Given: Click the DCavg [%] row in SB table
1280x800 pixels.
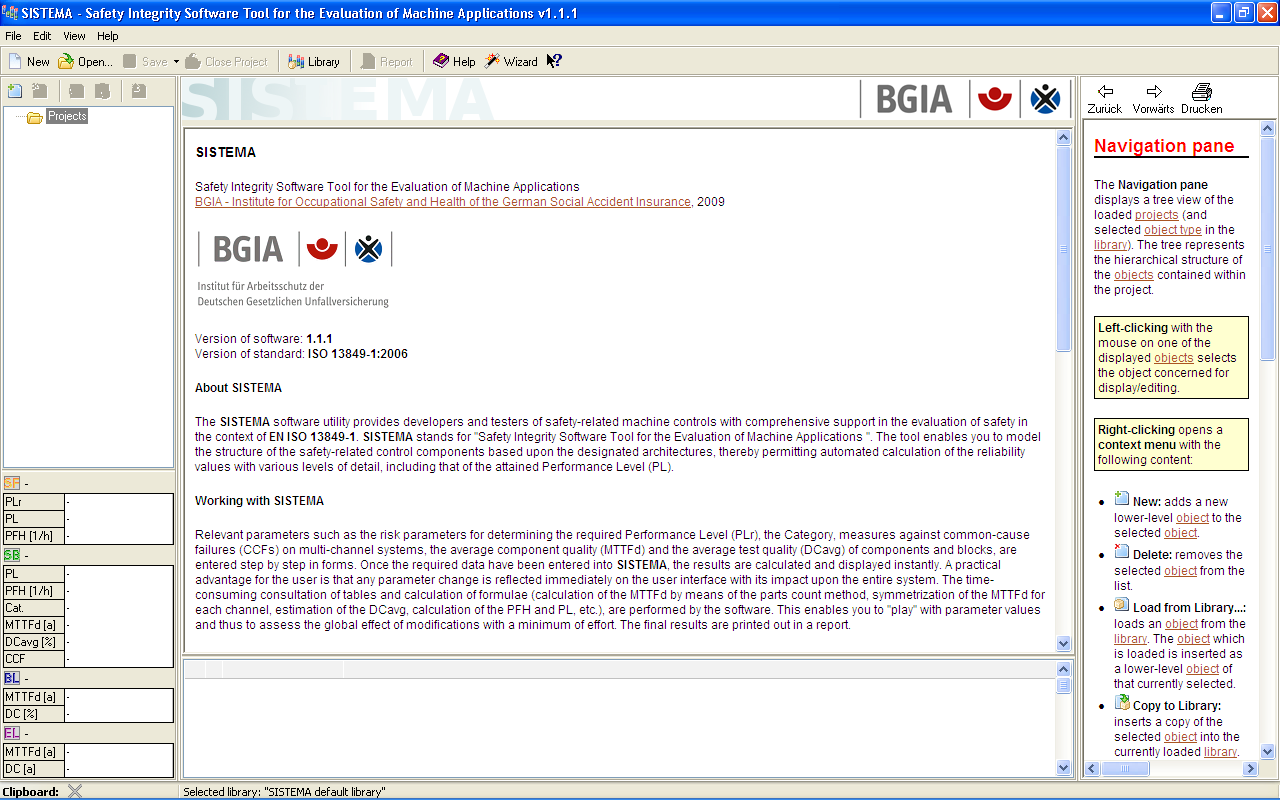Looking at the screenshot, I should pyautogui.click(x=88, y=642).
